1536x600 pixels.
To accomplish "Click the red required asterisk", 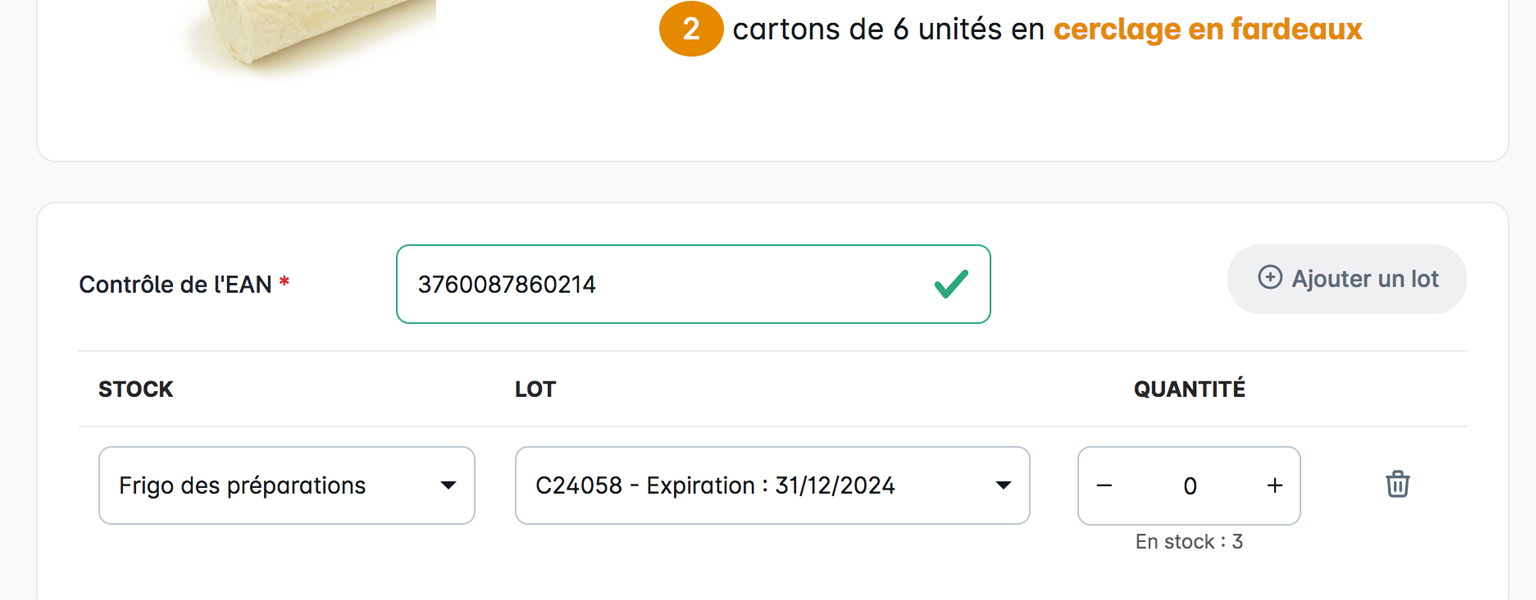I will coord(285,284).
